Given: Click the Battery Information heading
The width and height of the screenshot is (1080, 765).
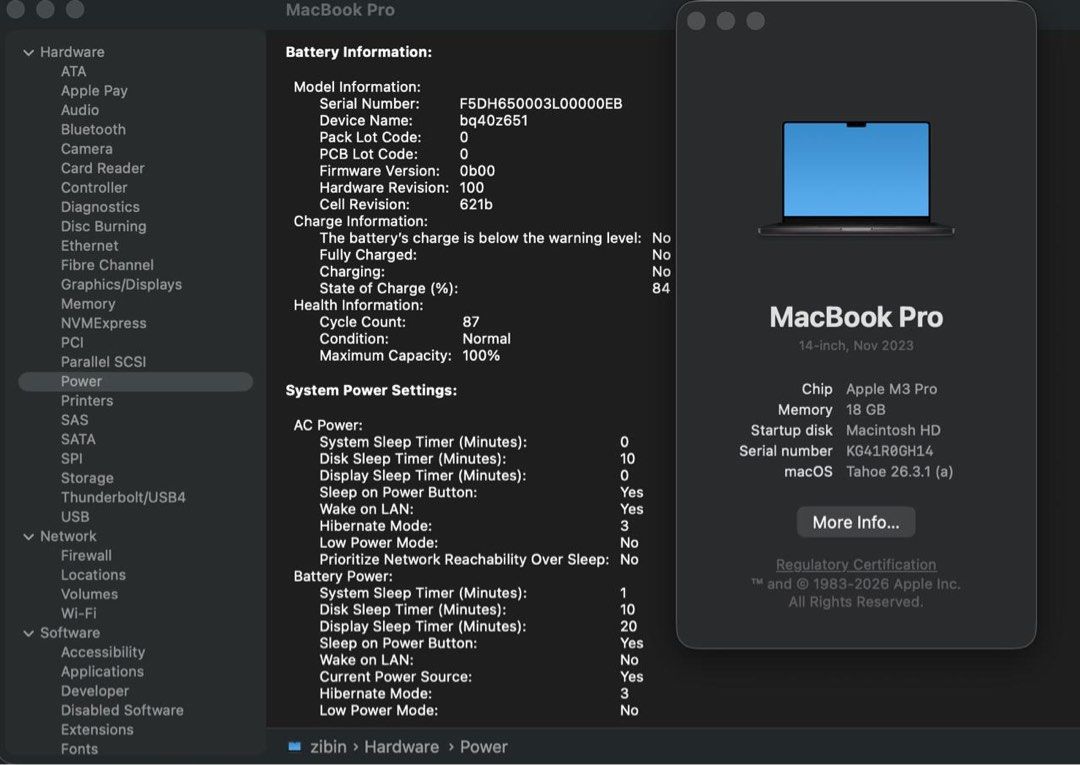Looking at the screenshot, I should (x=358, y=52).
